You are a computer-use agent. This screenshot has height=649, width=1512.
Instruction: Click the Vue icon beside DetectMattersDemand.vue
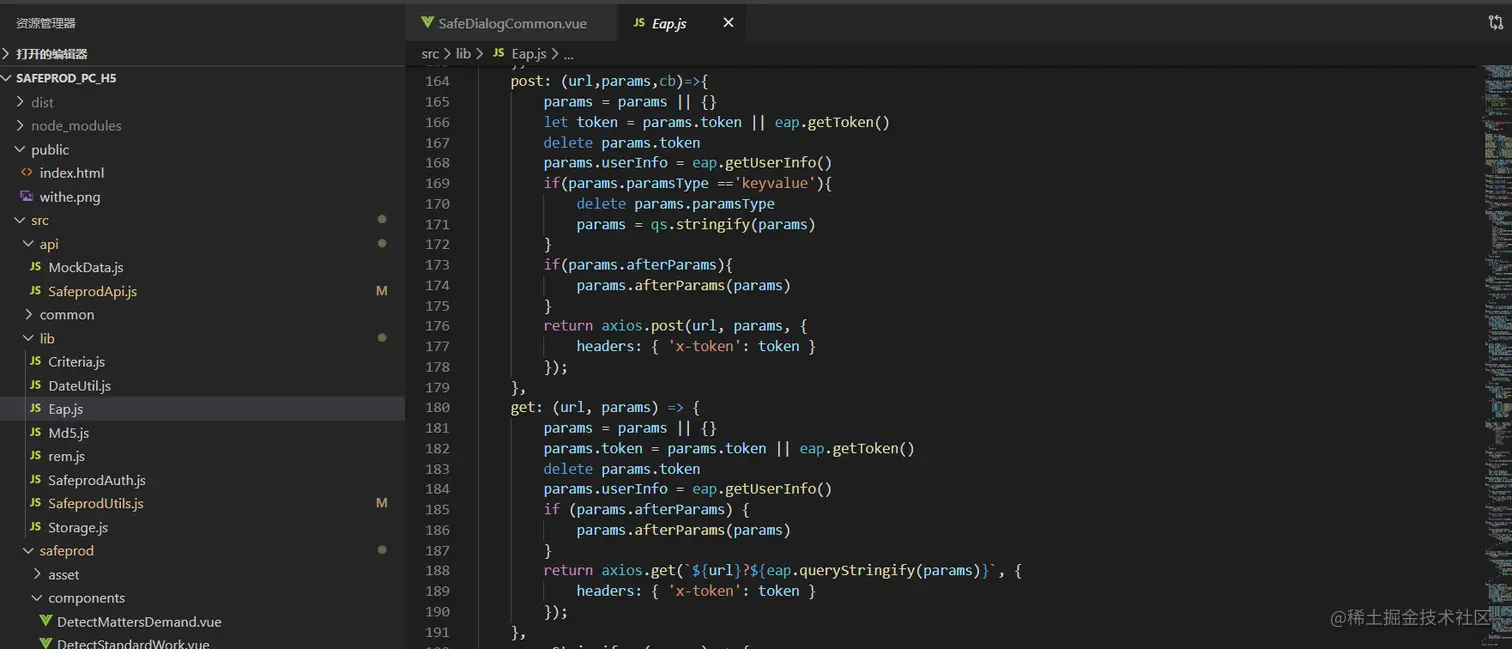pyautogui.click(x=45, y=621)
